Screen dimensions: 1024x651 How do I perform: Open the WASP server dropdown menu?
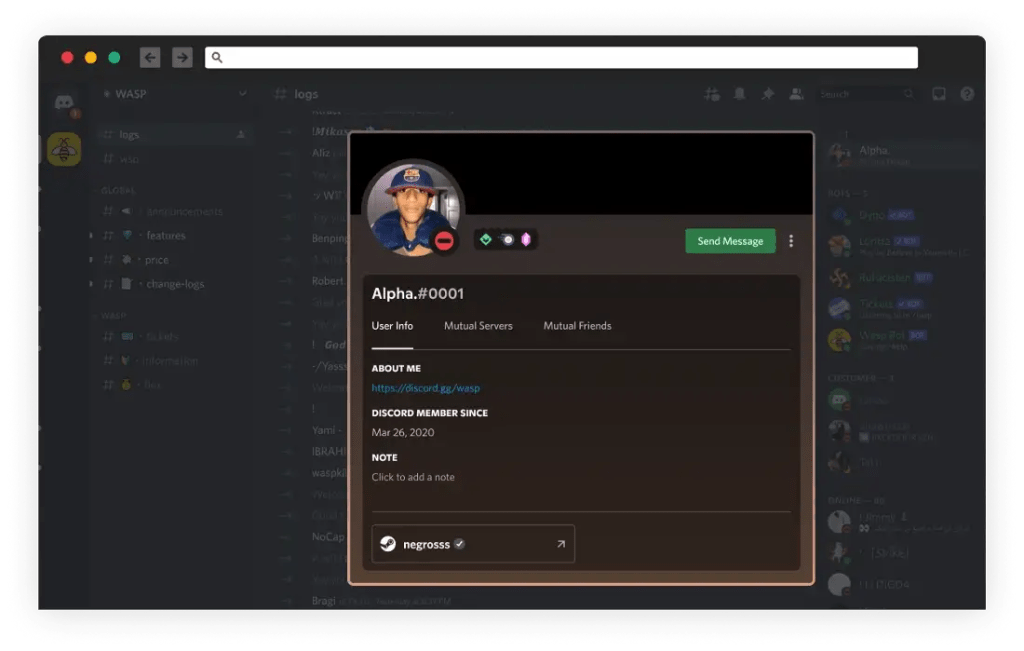(243, 93)
